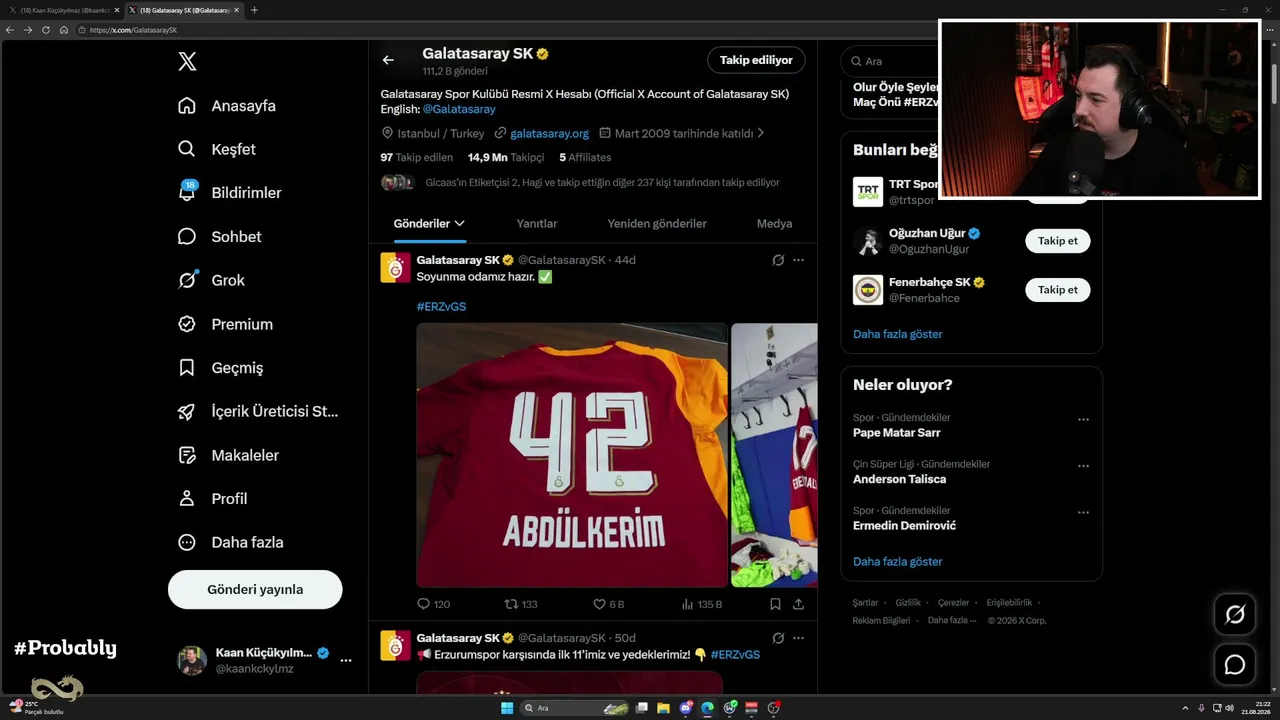
Task: Open the @Galatasaray English account link
Action: pos(459,109)
